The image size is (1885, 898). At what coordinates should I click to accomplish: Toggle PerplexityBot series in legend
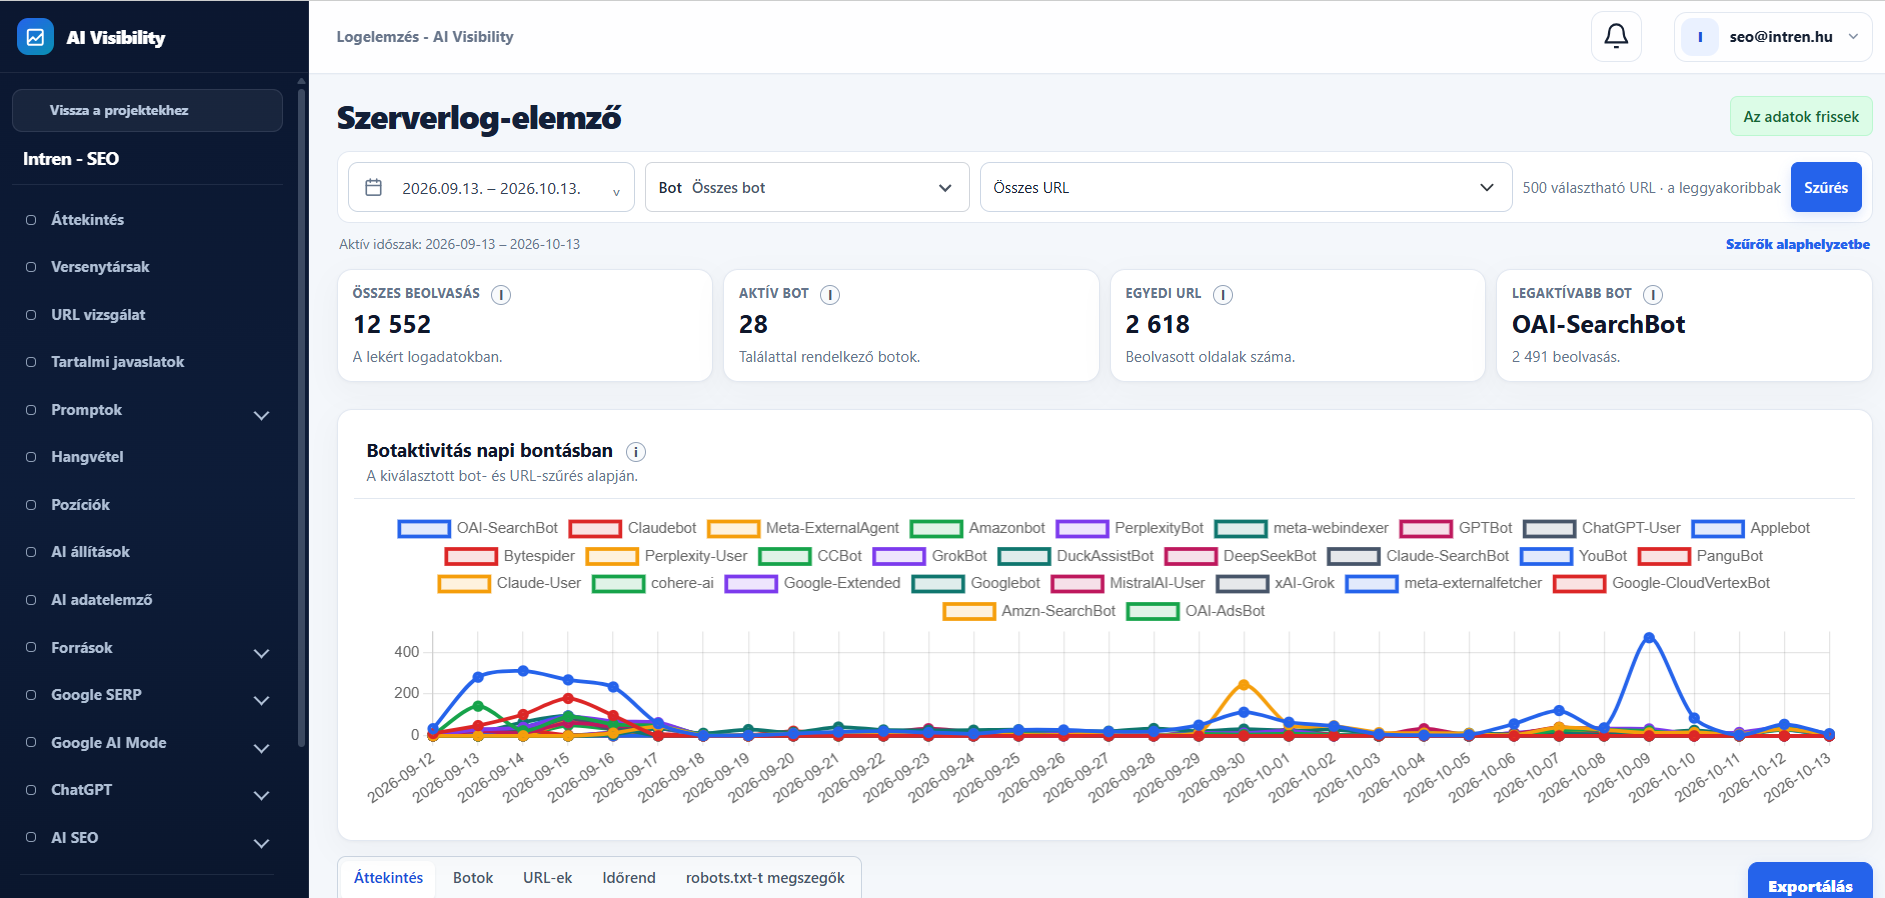tap(1130, 528)
